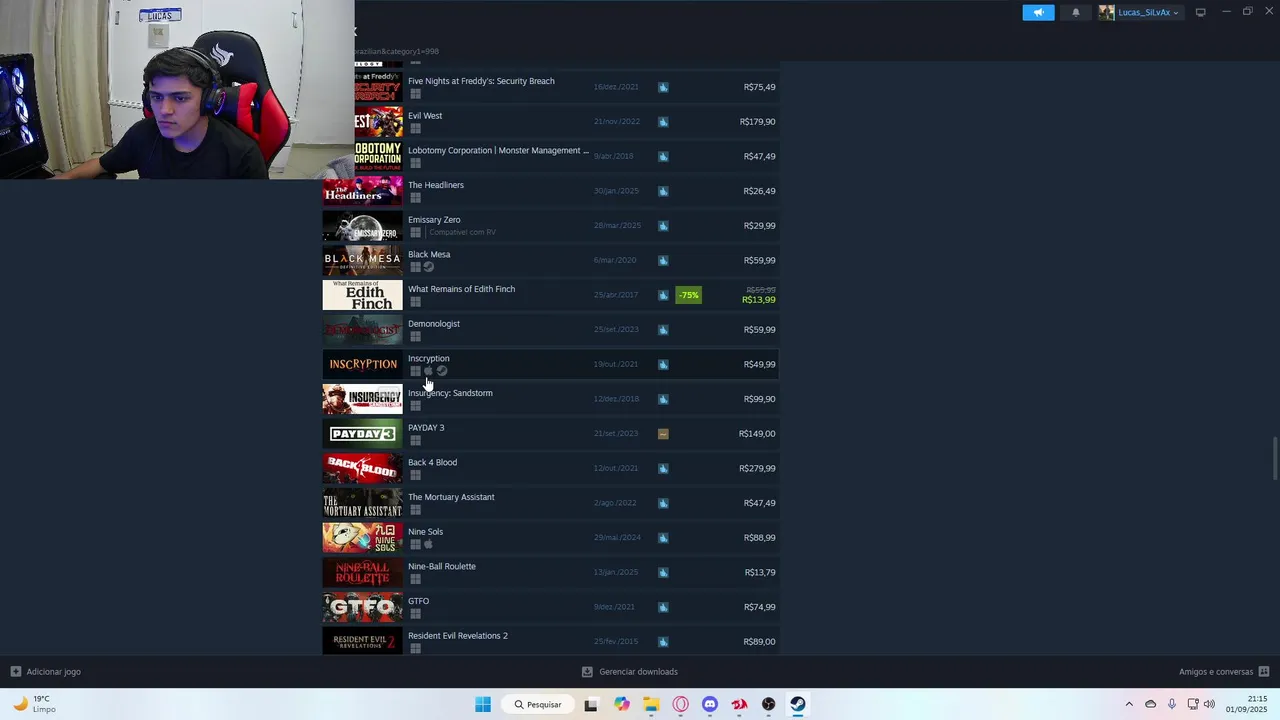Image resolution: width=1280 pixels, height=720 pixels.
Task: Open File Explorer from the taskbar
Action: [x=651, y=704]
